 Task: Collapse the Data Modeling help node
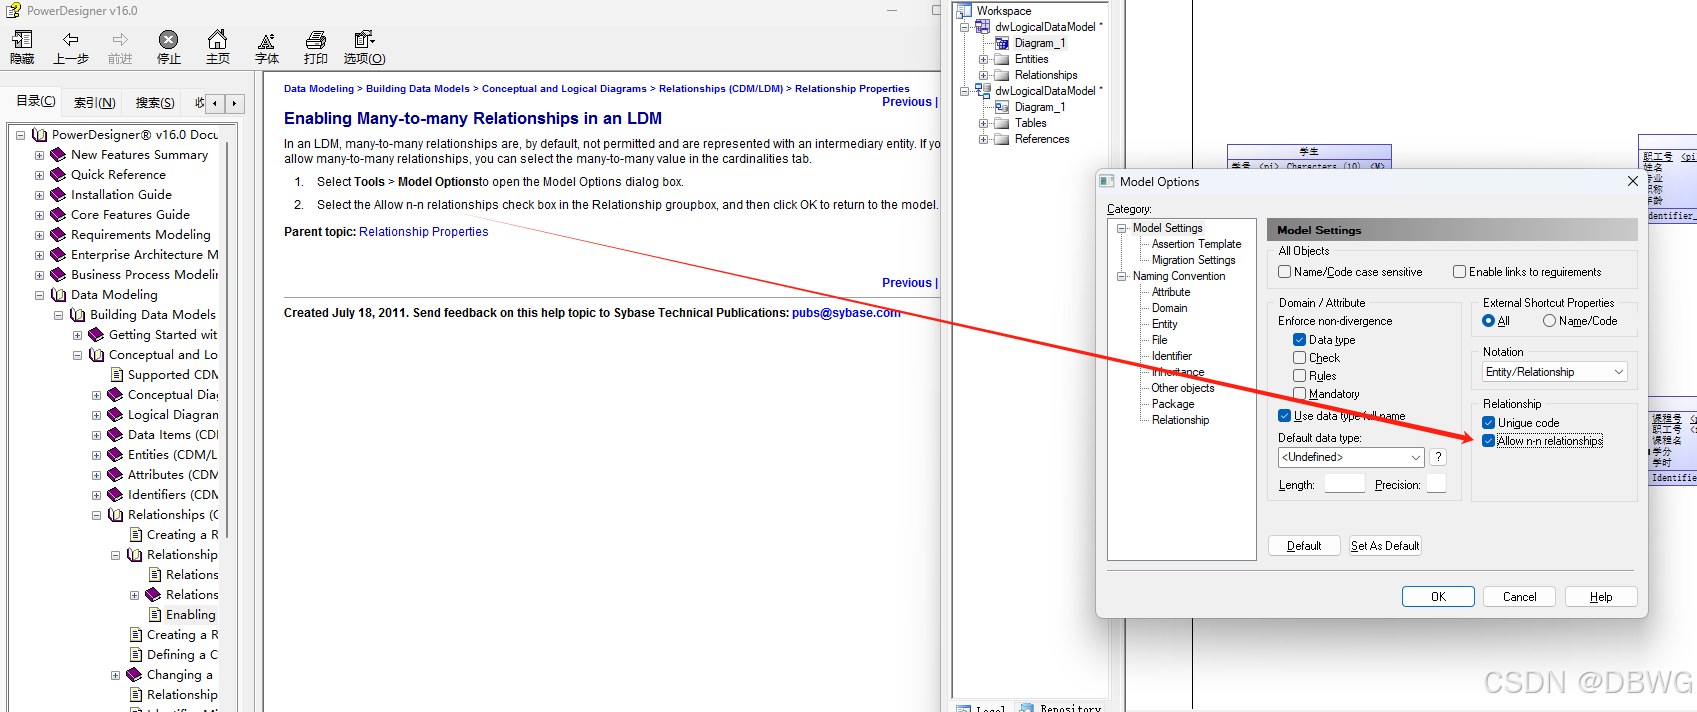click(39, 295)
